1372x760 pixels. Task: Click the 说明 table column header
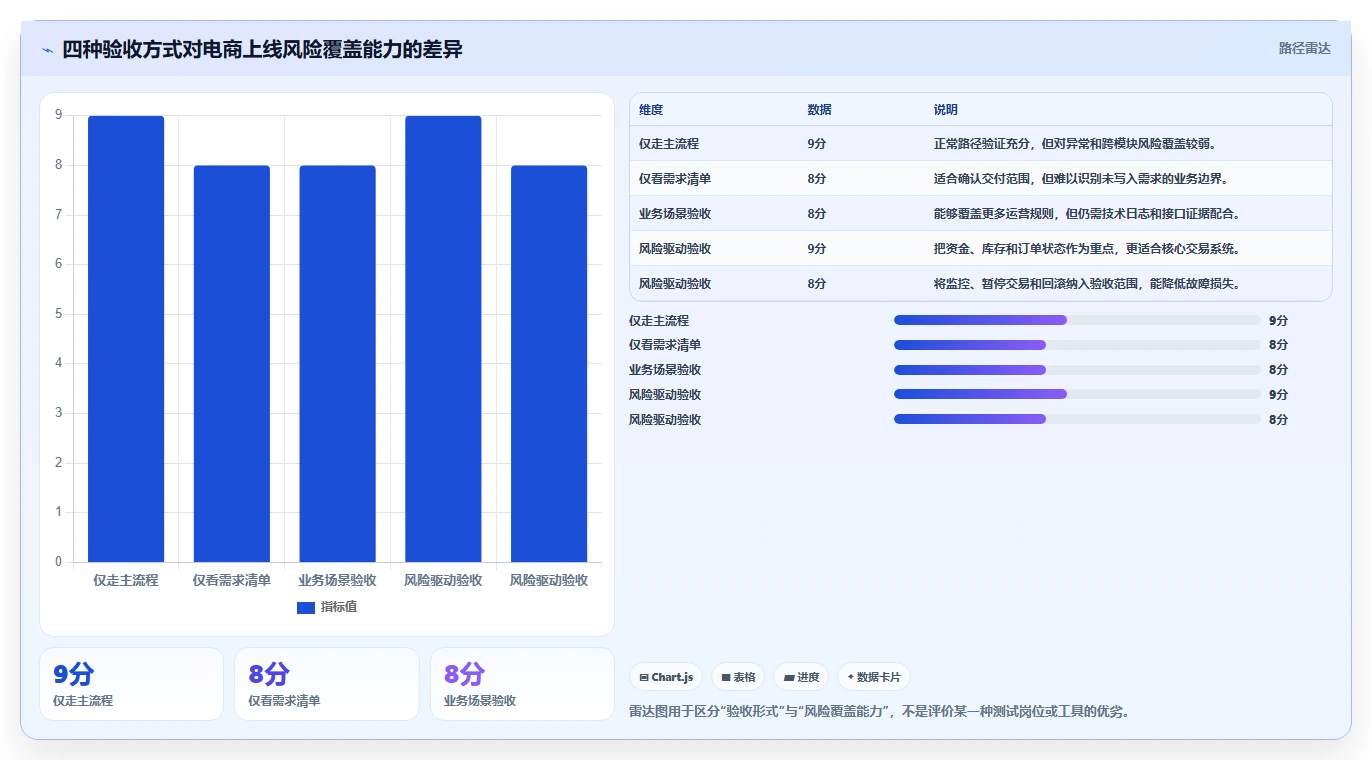[x=946, y=110]
